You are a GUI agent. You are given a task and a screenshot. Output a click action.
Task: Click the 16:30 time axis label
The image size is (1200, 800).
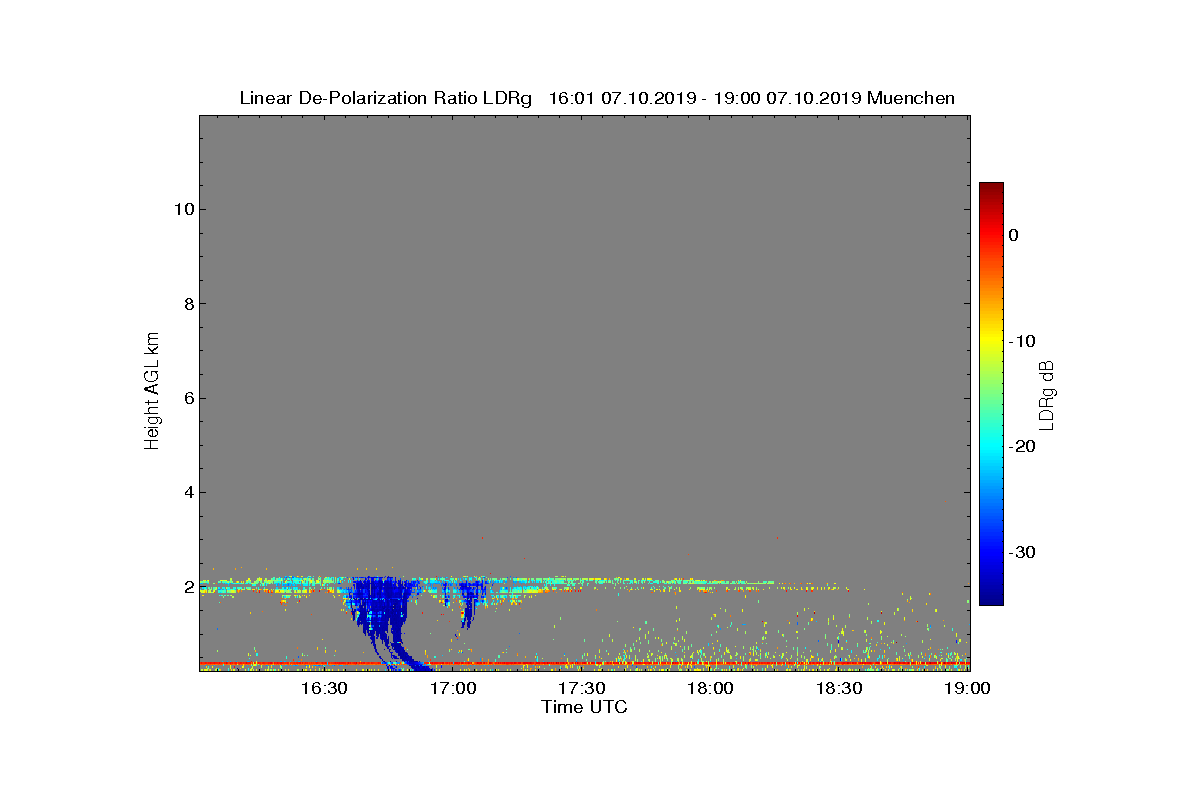(324, 689)
